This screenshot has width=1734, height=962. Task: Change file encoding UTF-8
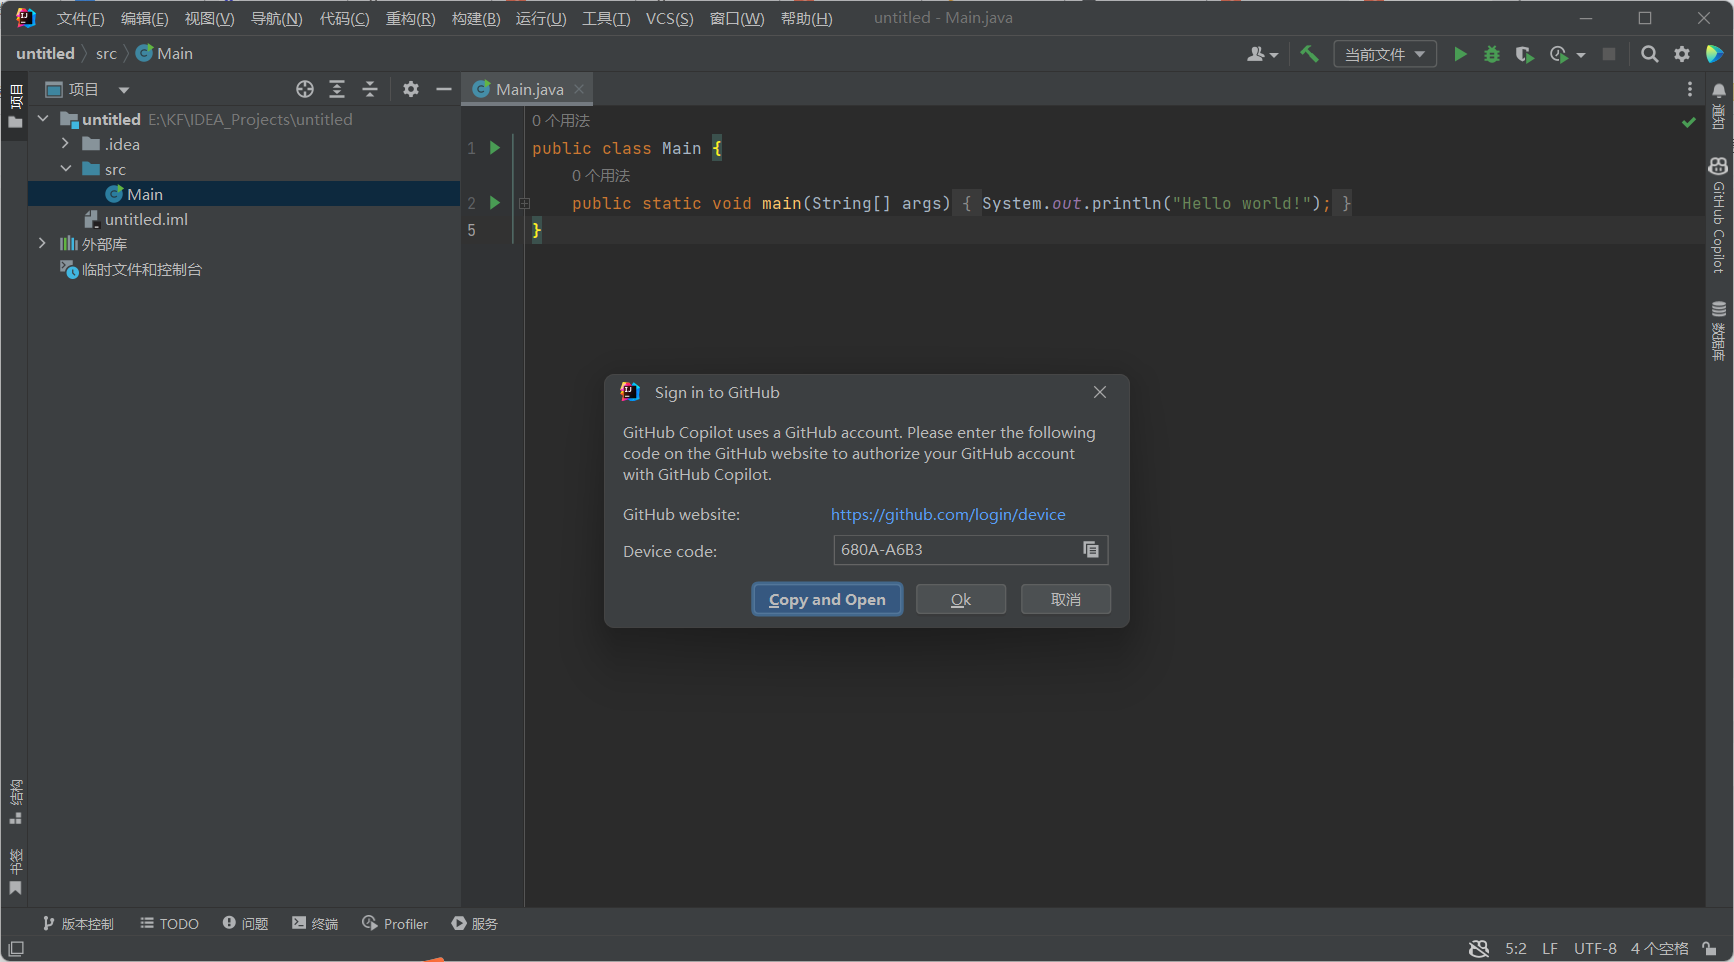1595,948
